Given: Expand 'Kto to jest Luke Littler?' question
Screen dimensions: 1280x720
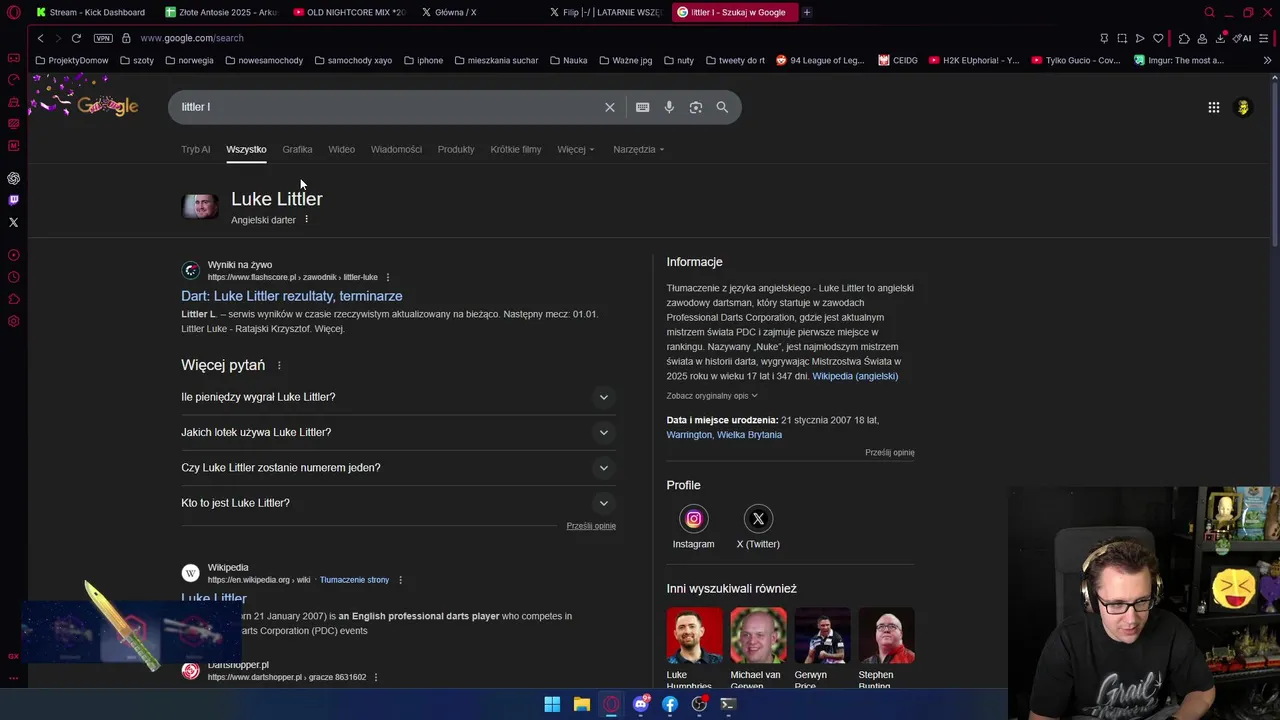Looking at the screenshot, I should pyautogui.click(x=398, y=503).
